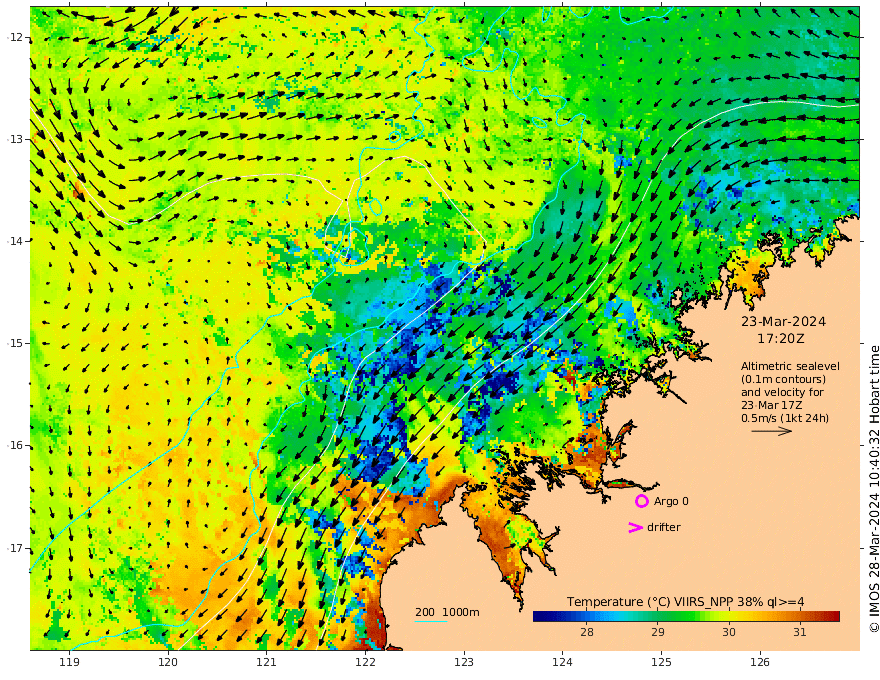Click the 0.5m/s velocity scale arrow
Image resolution: width=880 pixels, height=680 pixels.
(x=772, y=431)
